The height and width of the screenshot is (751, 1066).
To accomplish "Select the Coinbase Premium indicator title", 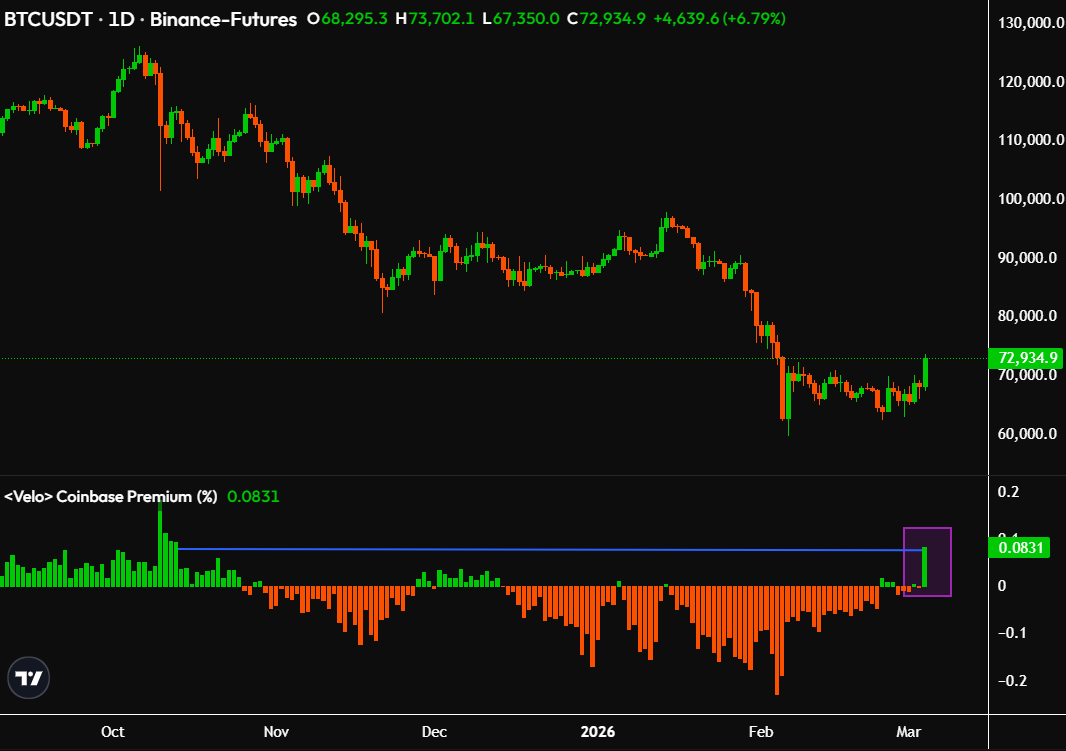I will [x=115, y=494].
